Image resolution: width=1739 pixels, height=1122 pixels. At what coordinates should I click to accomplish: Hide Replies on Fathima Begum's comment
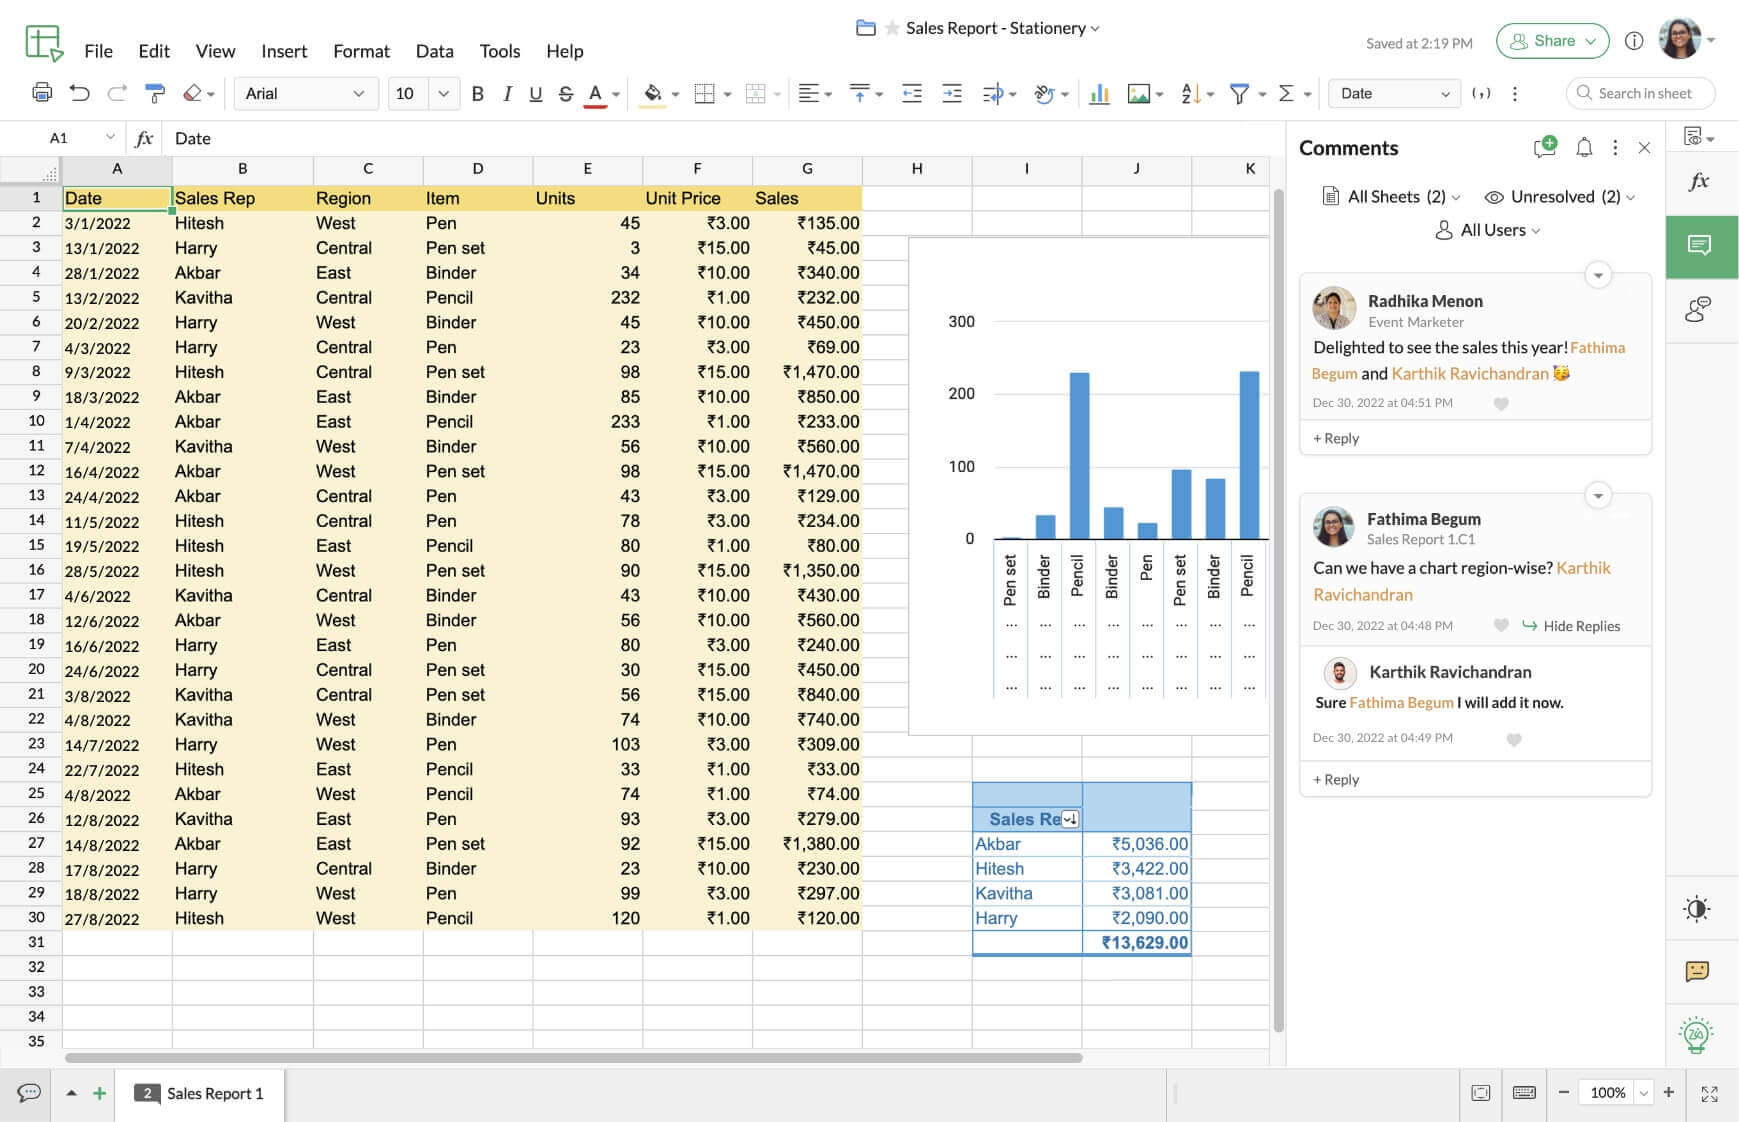(x=1580, y=626)
